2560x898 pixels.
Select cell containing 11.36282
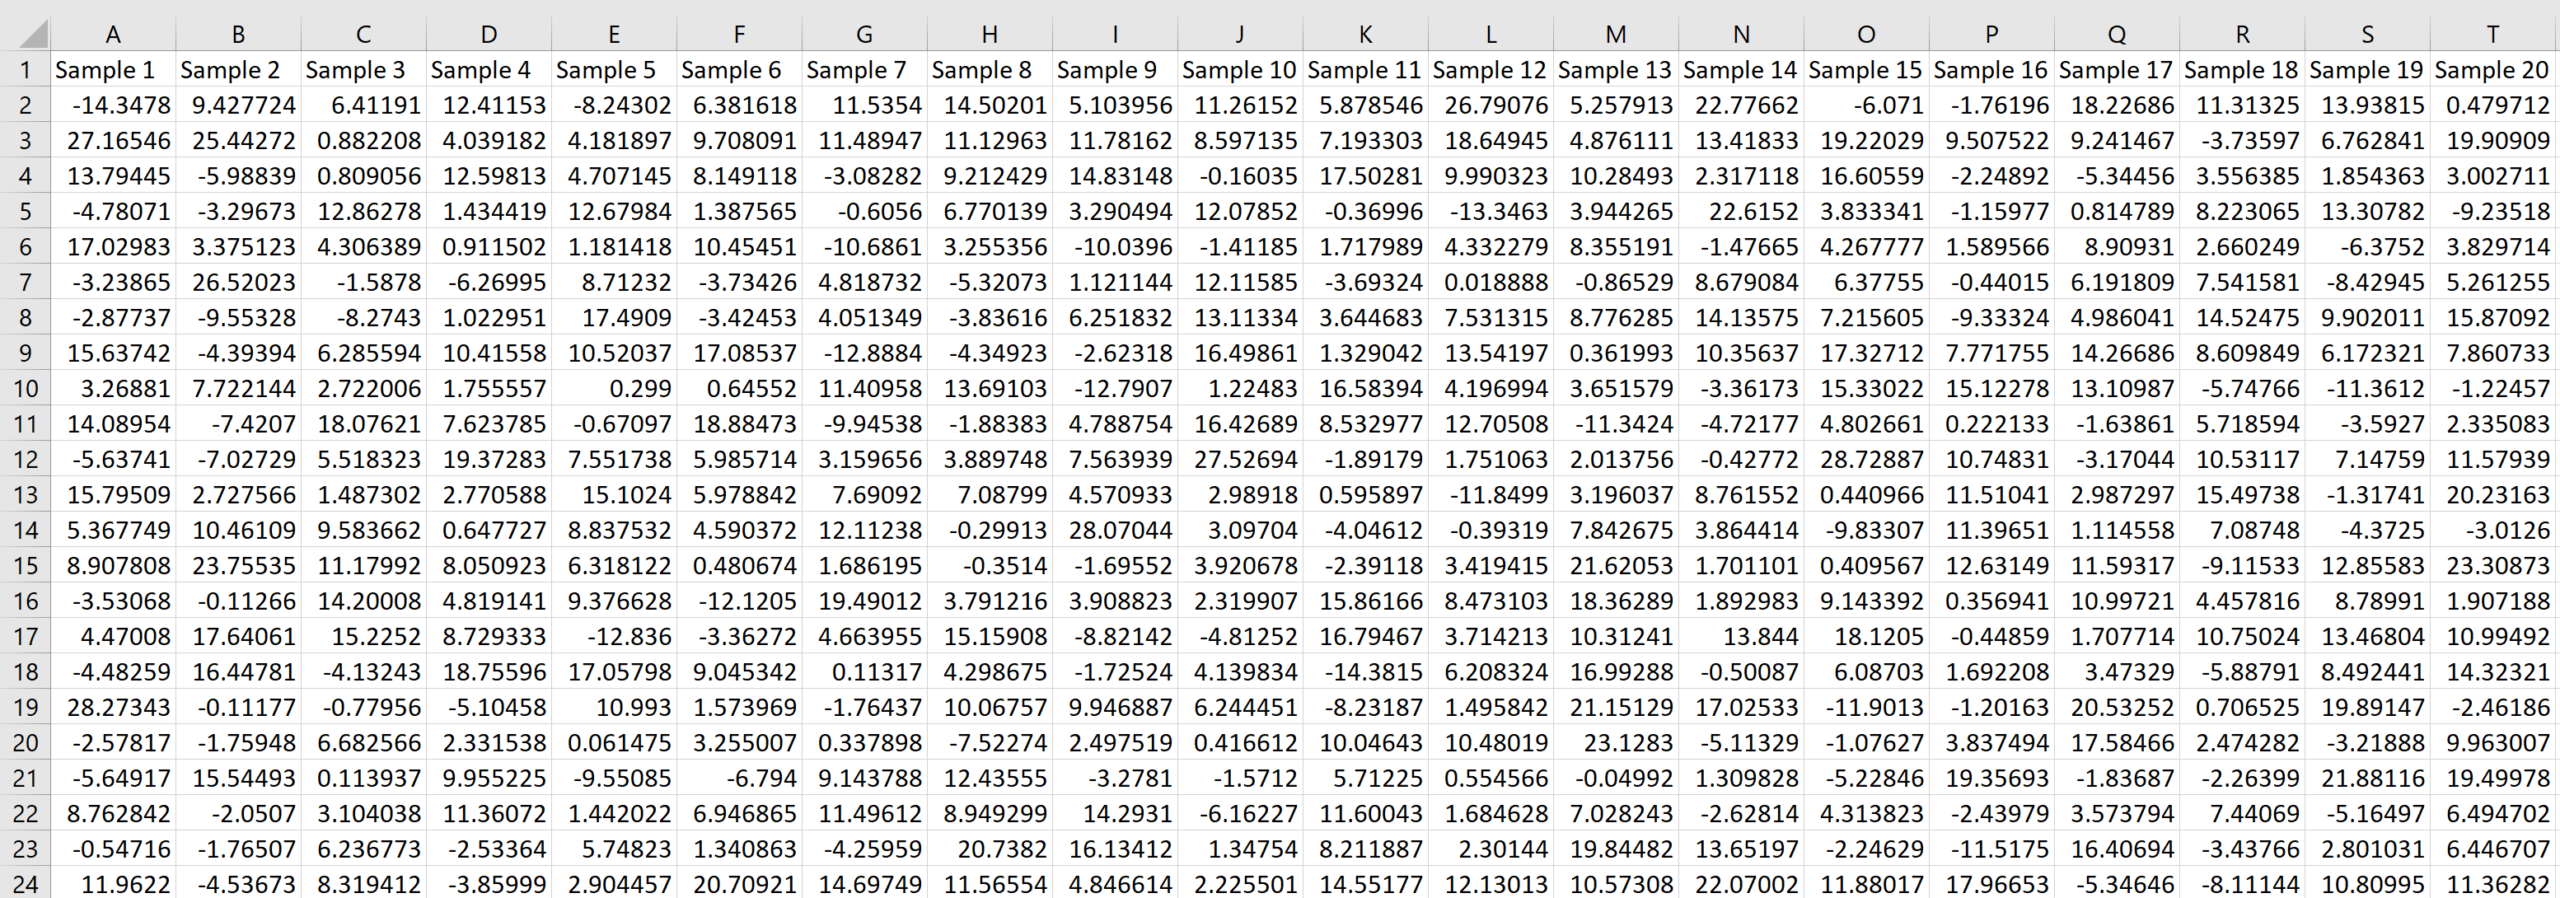2493,885
